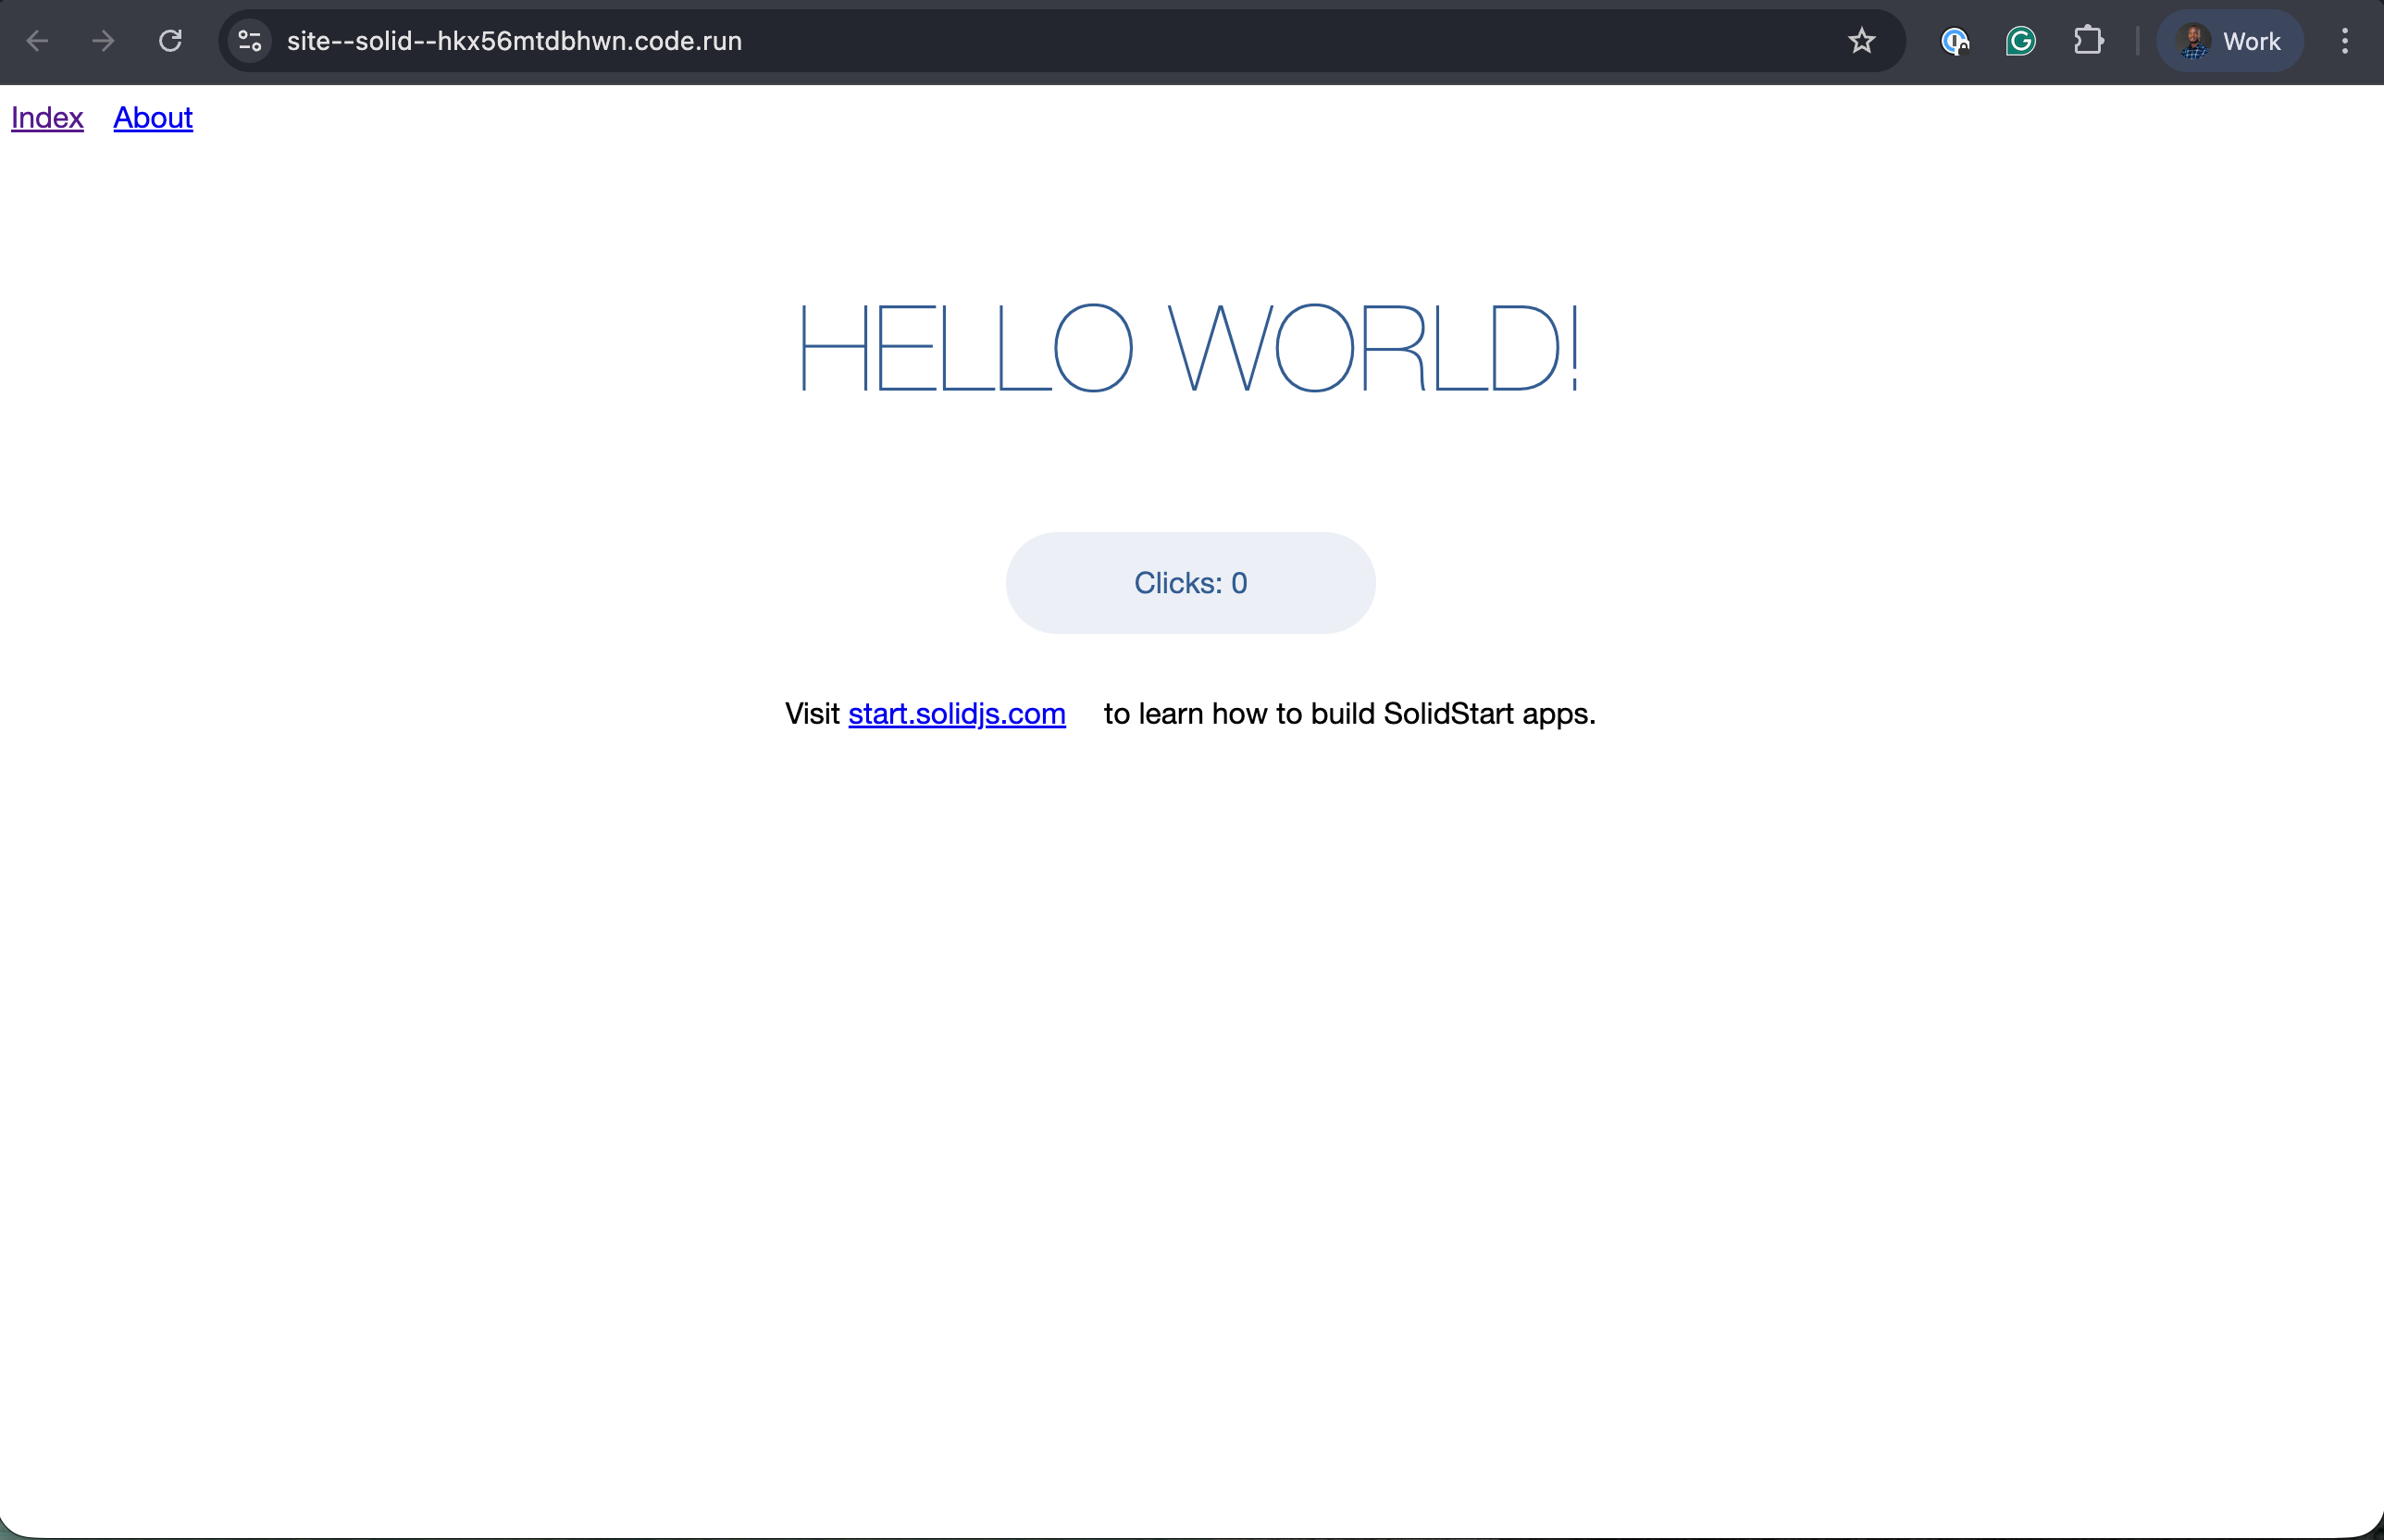Follow the start.solidjs.com link
This screenshot has height=1540, width=2384.
956,714
